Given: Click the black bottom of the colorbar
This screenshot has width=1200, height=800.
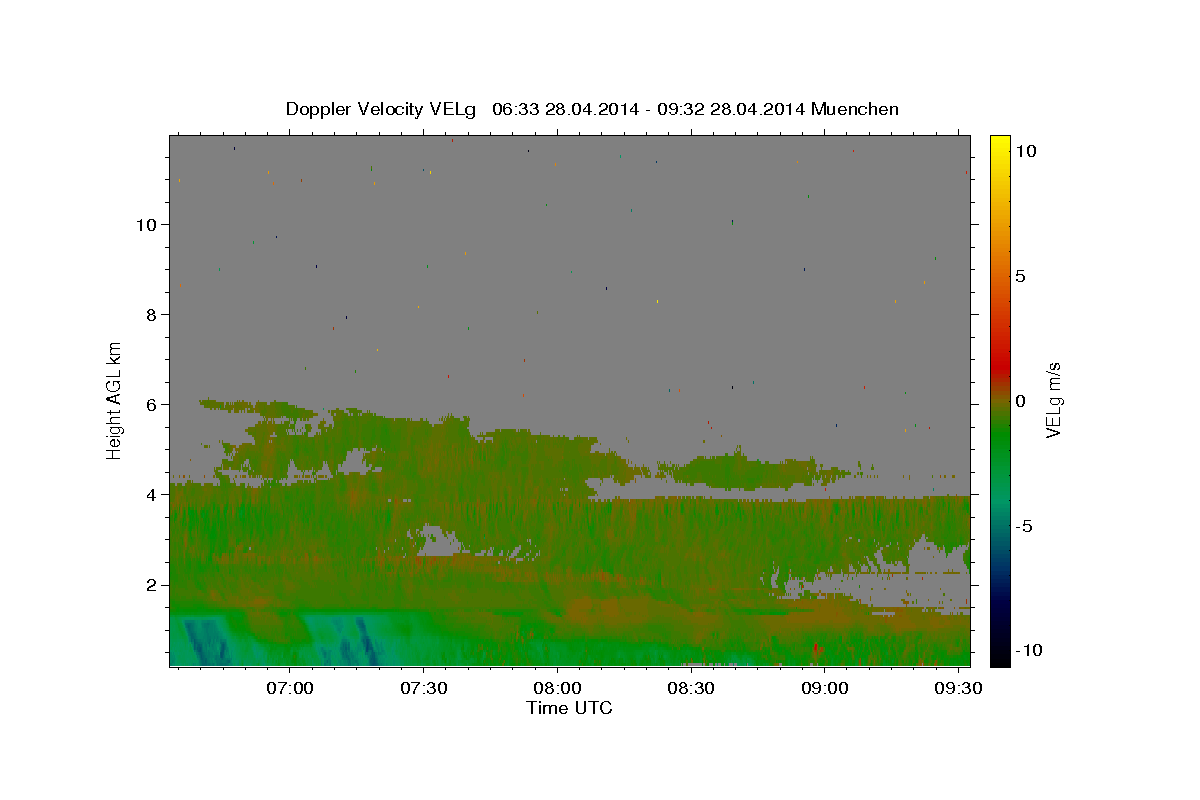Looking at the screenshot, I should [1000, 658].
